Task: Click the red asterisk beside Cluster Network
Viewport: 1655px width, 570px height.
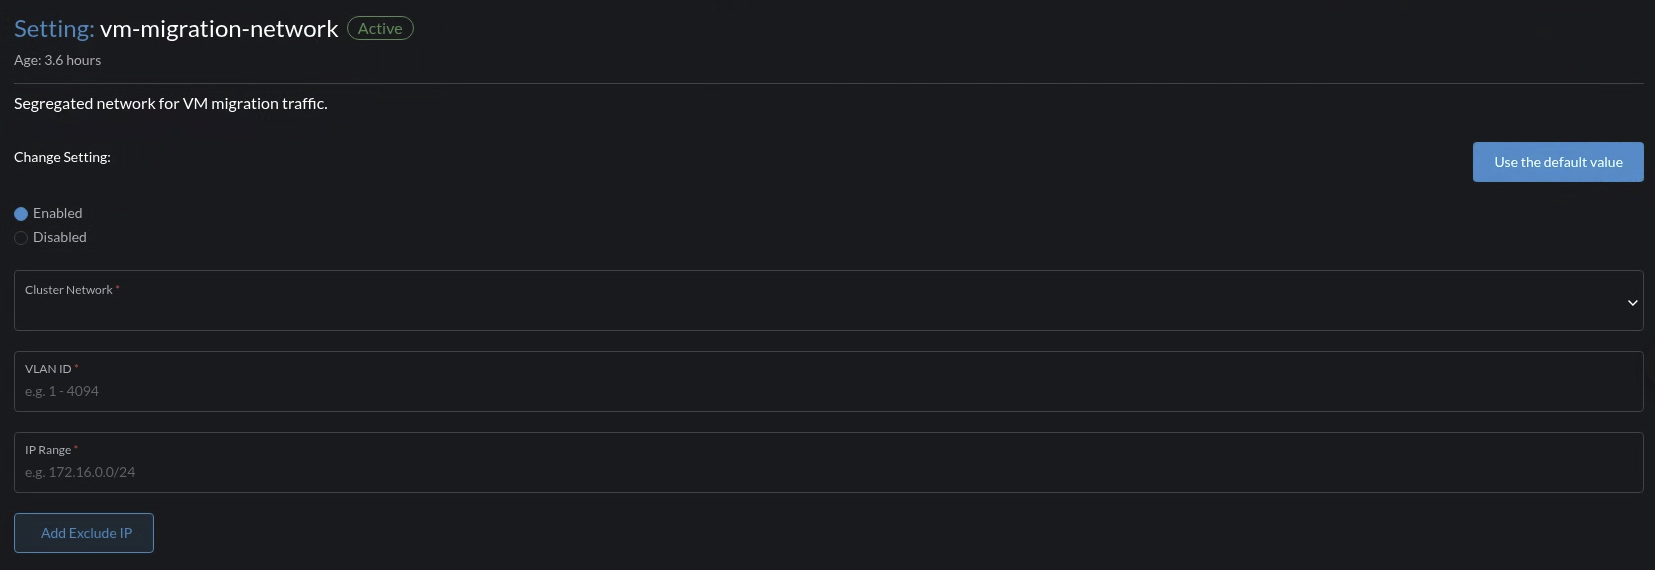Action: click(x=117, y=288)
